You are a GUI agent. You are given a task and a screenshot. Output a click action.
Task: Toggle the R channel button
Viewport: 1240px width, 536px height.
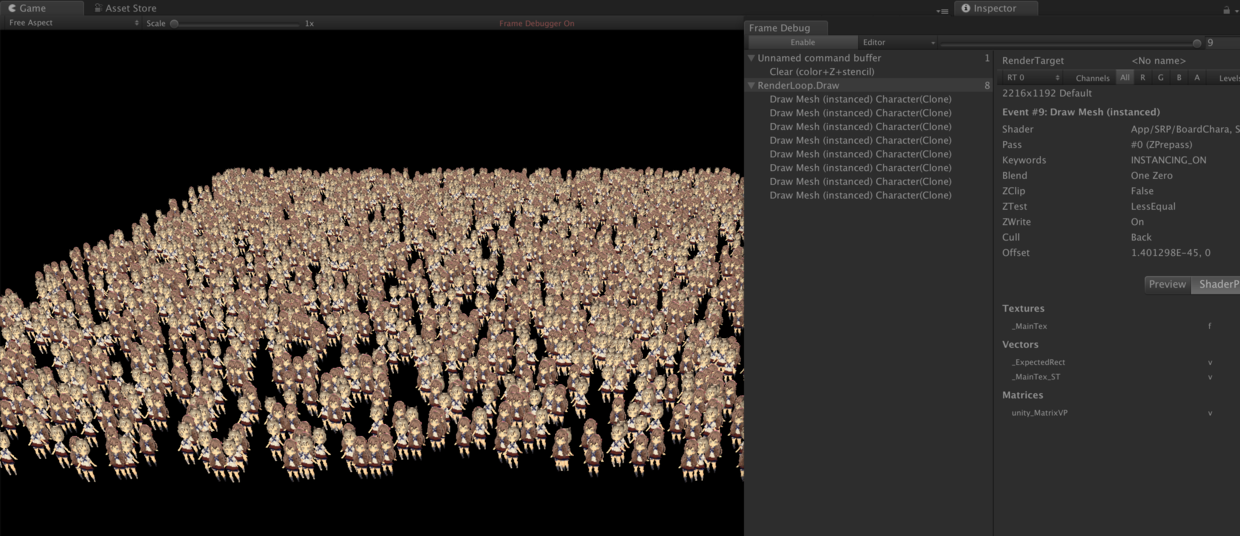(x=1143, y=77)
